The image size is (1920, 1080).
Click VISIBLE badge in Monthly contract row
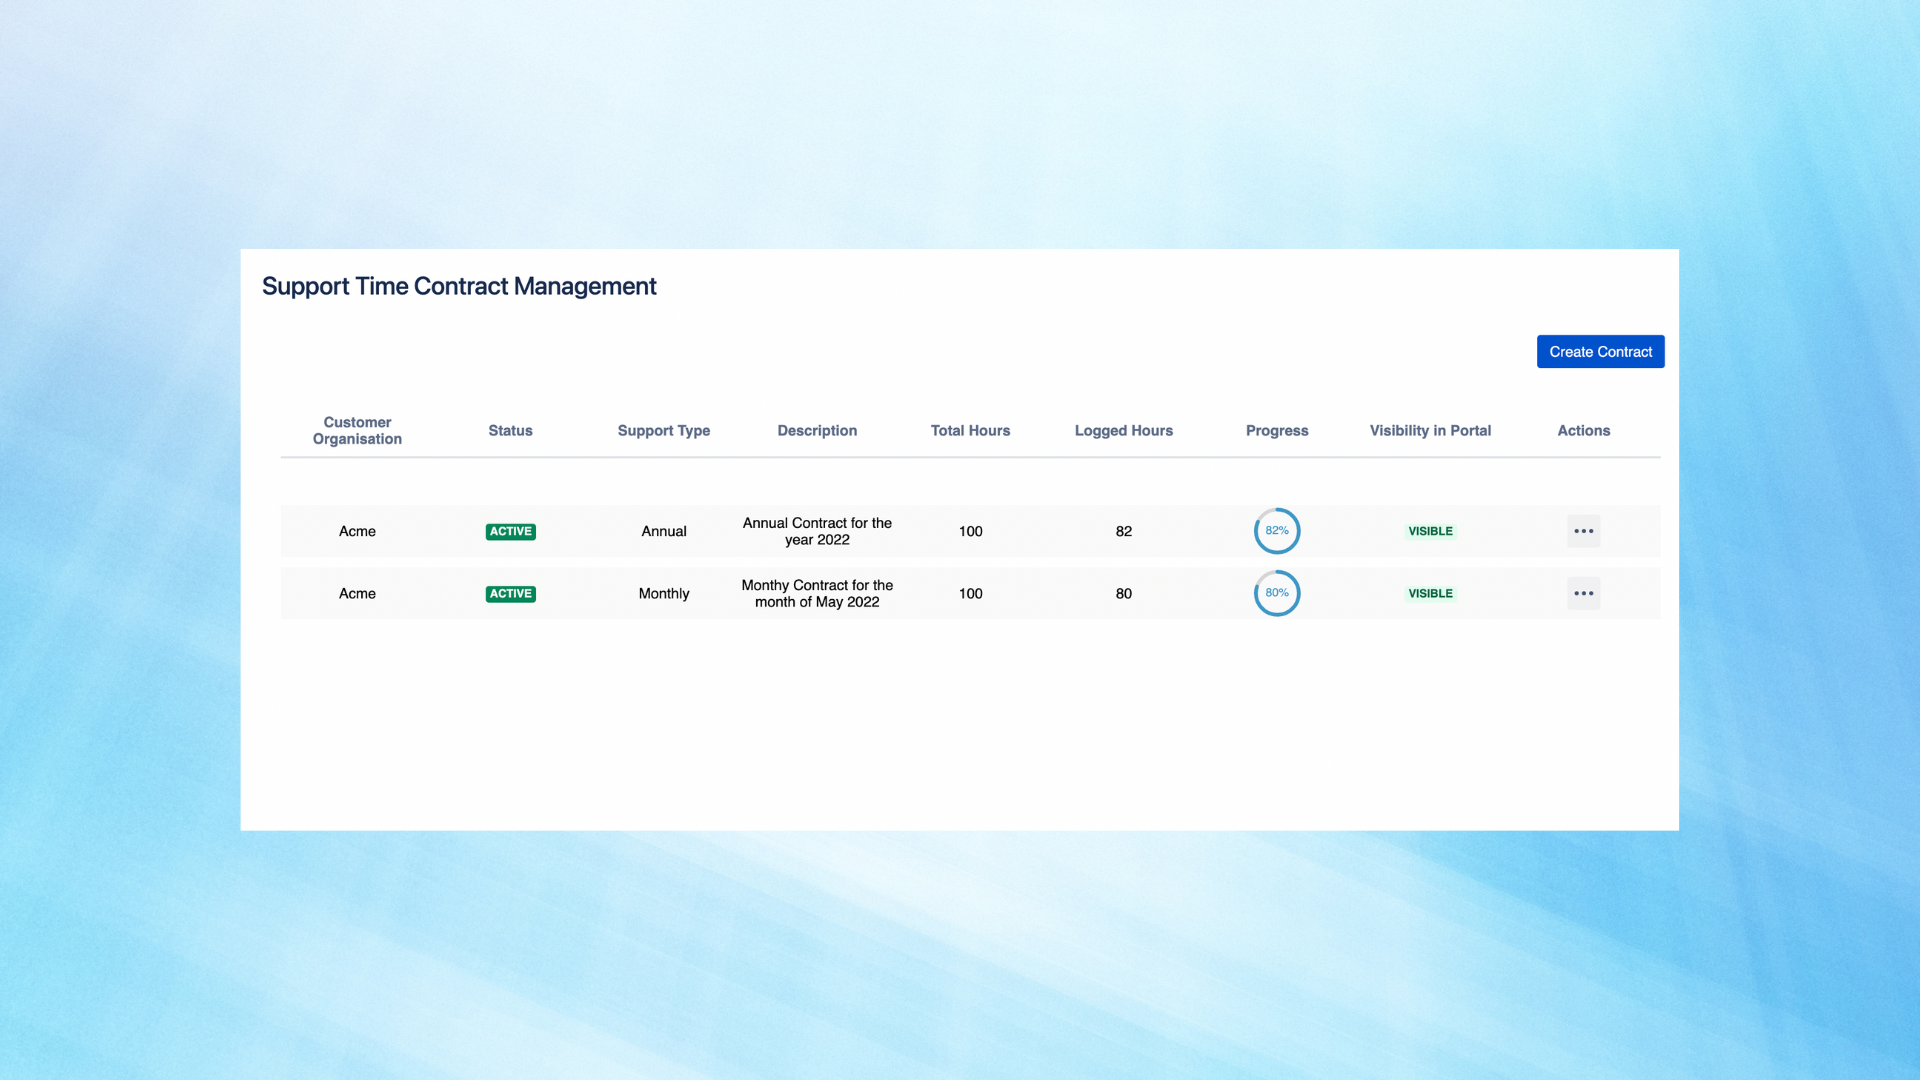tap(1430, 593)
